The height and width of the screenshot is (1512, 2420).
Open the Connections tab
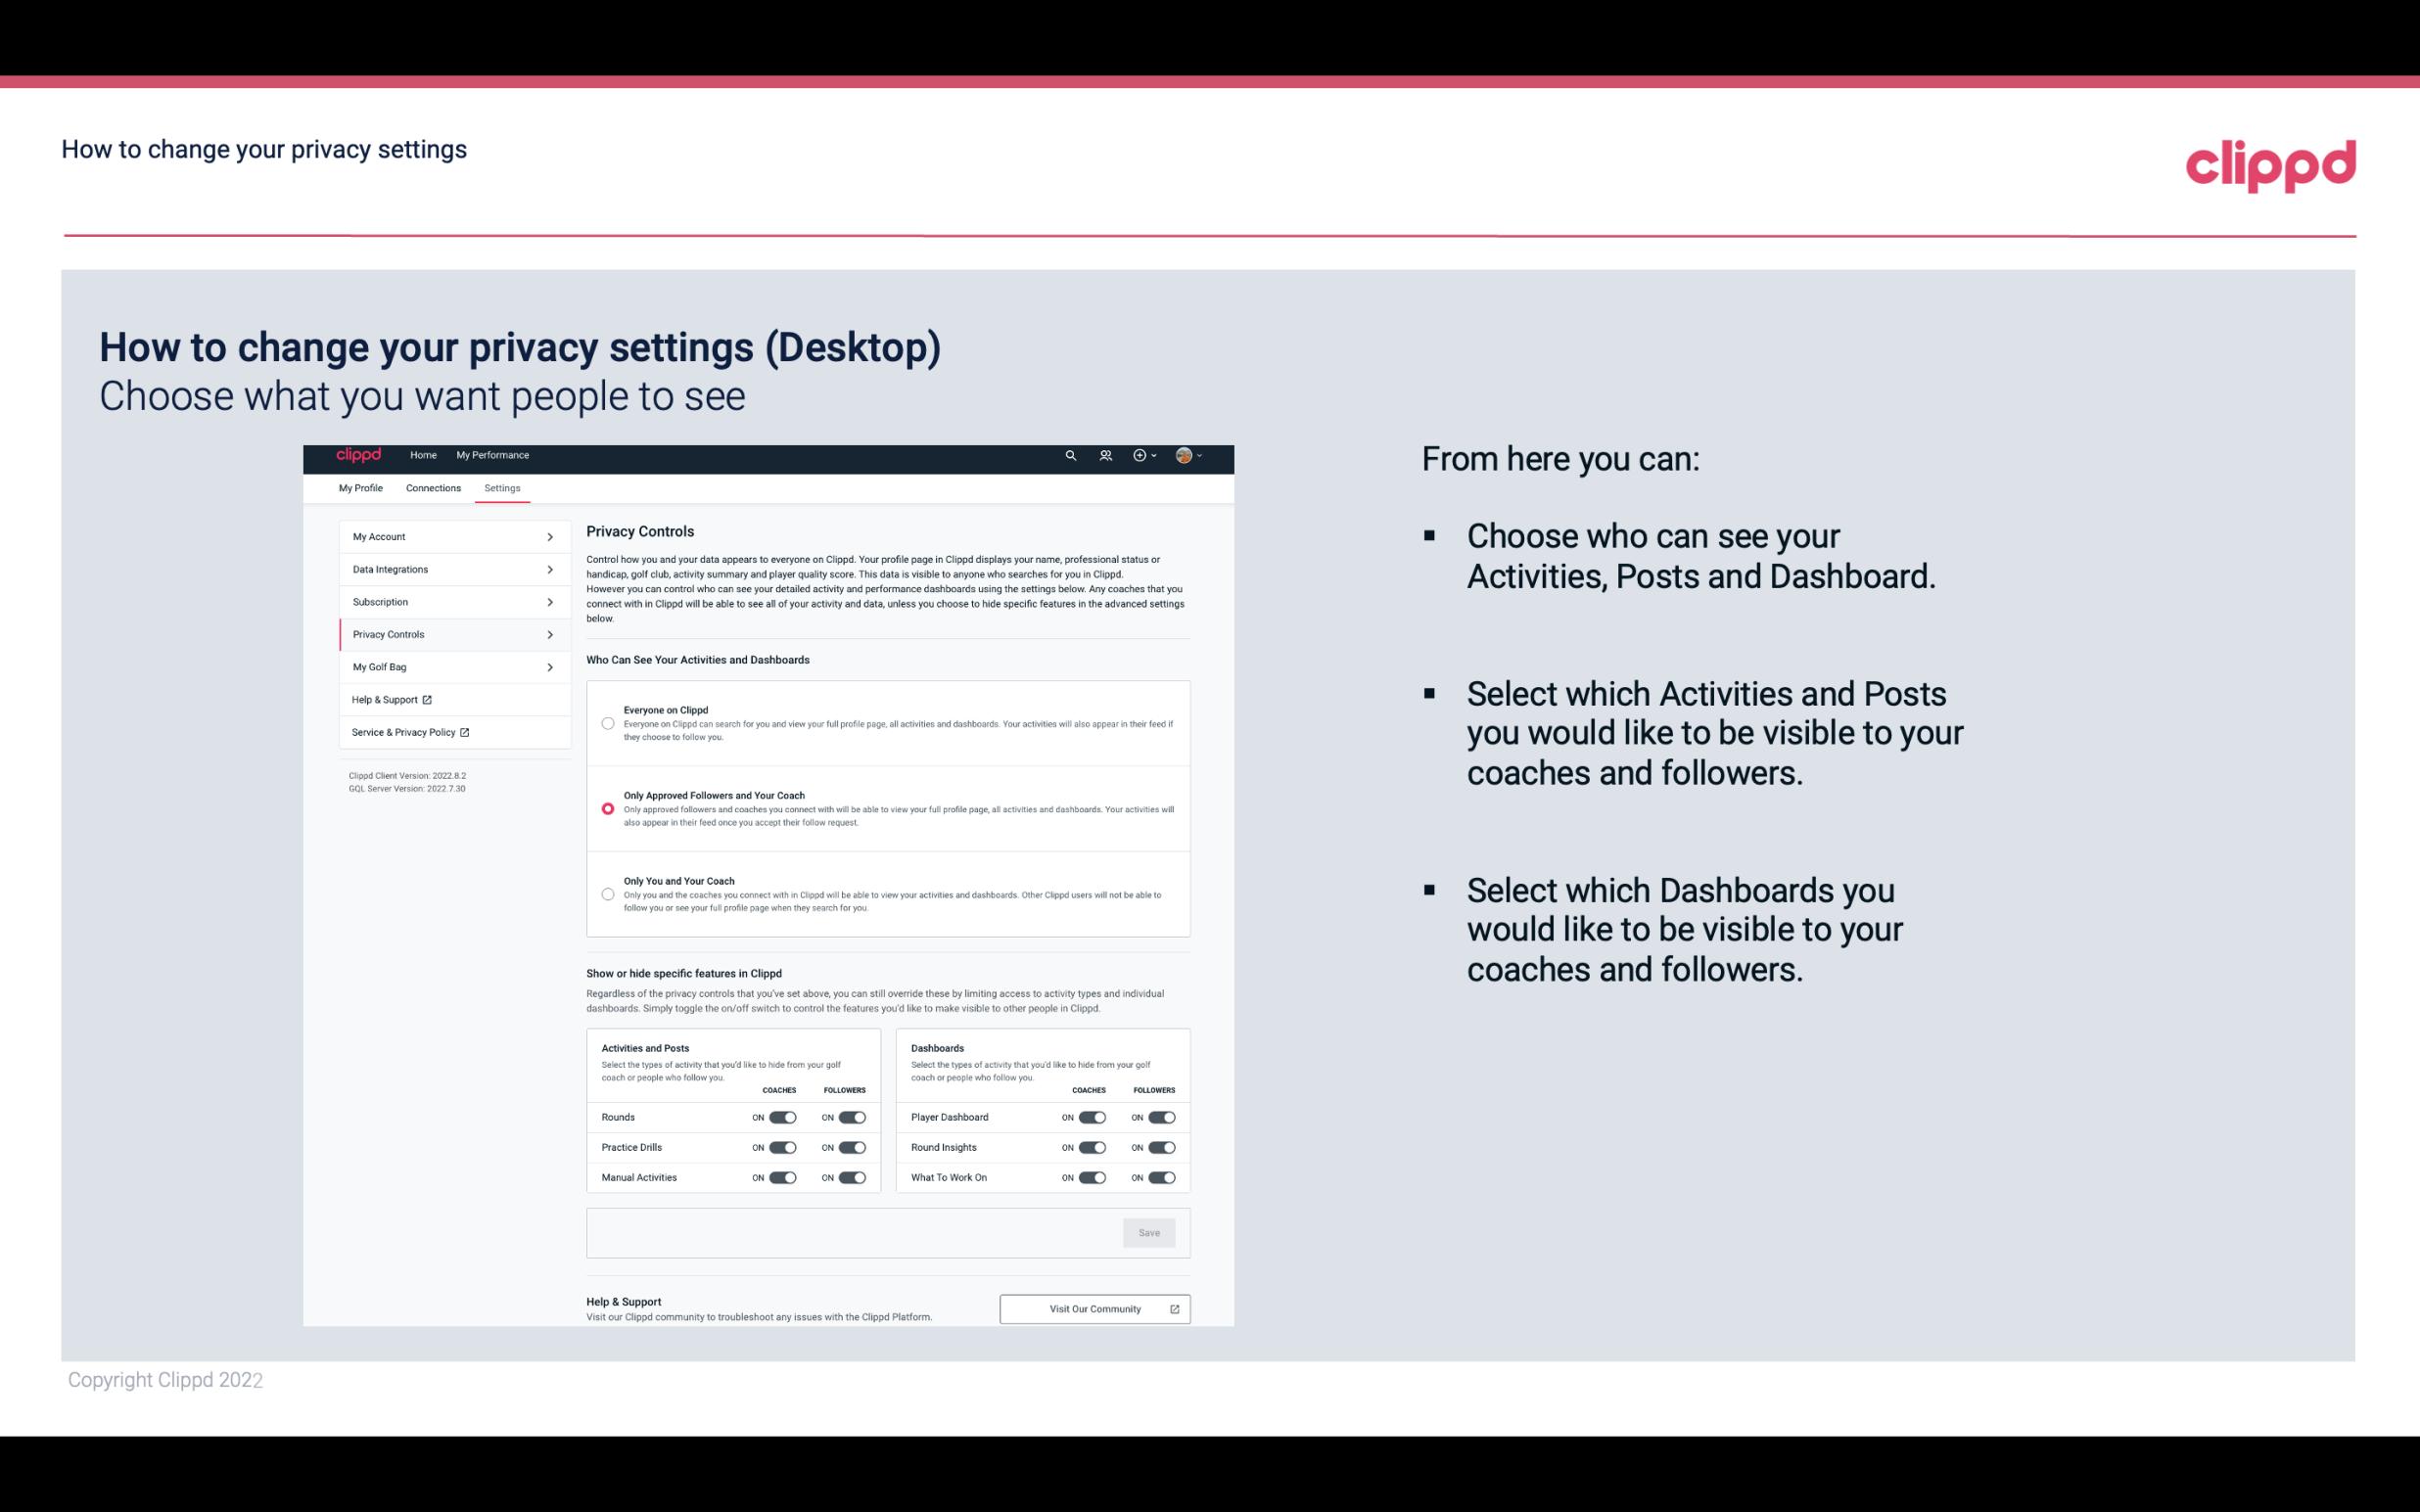coord(432,487)
